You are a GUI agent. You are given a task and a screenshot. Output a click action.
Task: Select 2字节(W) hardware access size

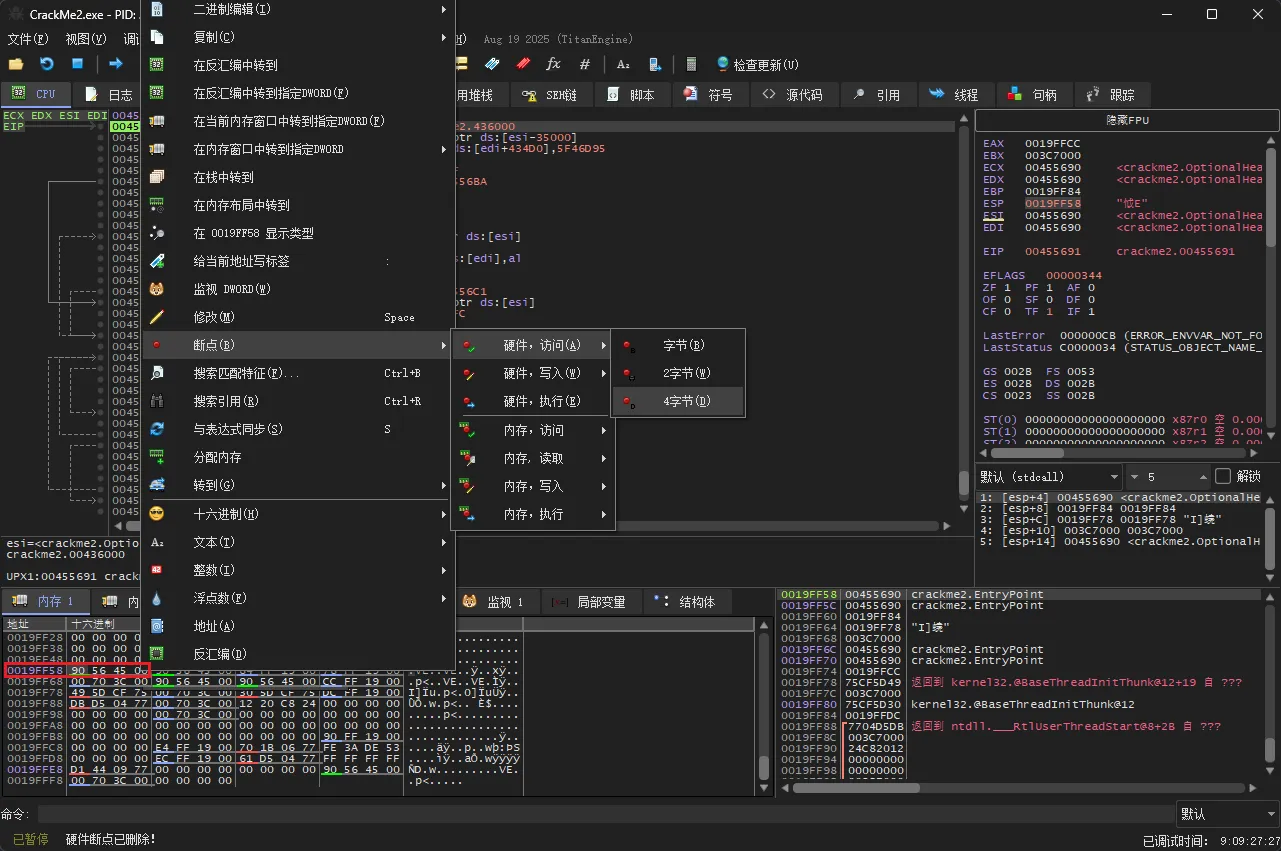click(x=678, y=373)
